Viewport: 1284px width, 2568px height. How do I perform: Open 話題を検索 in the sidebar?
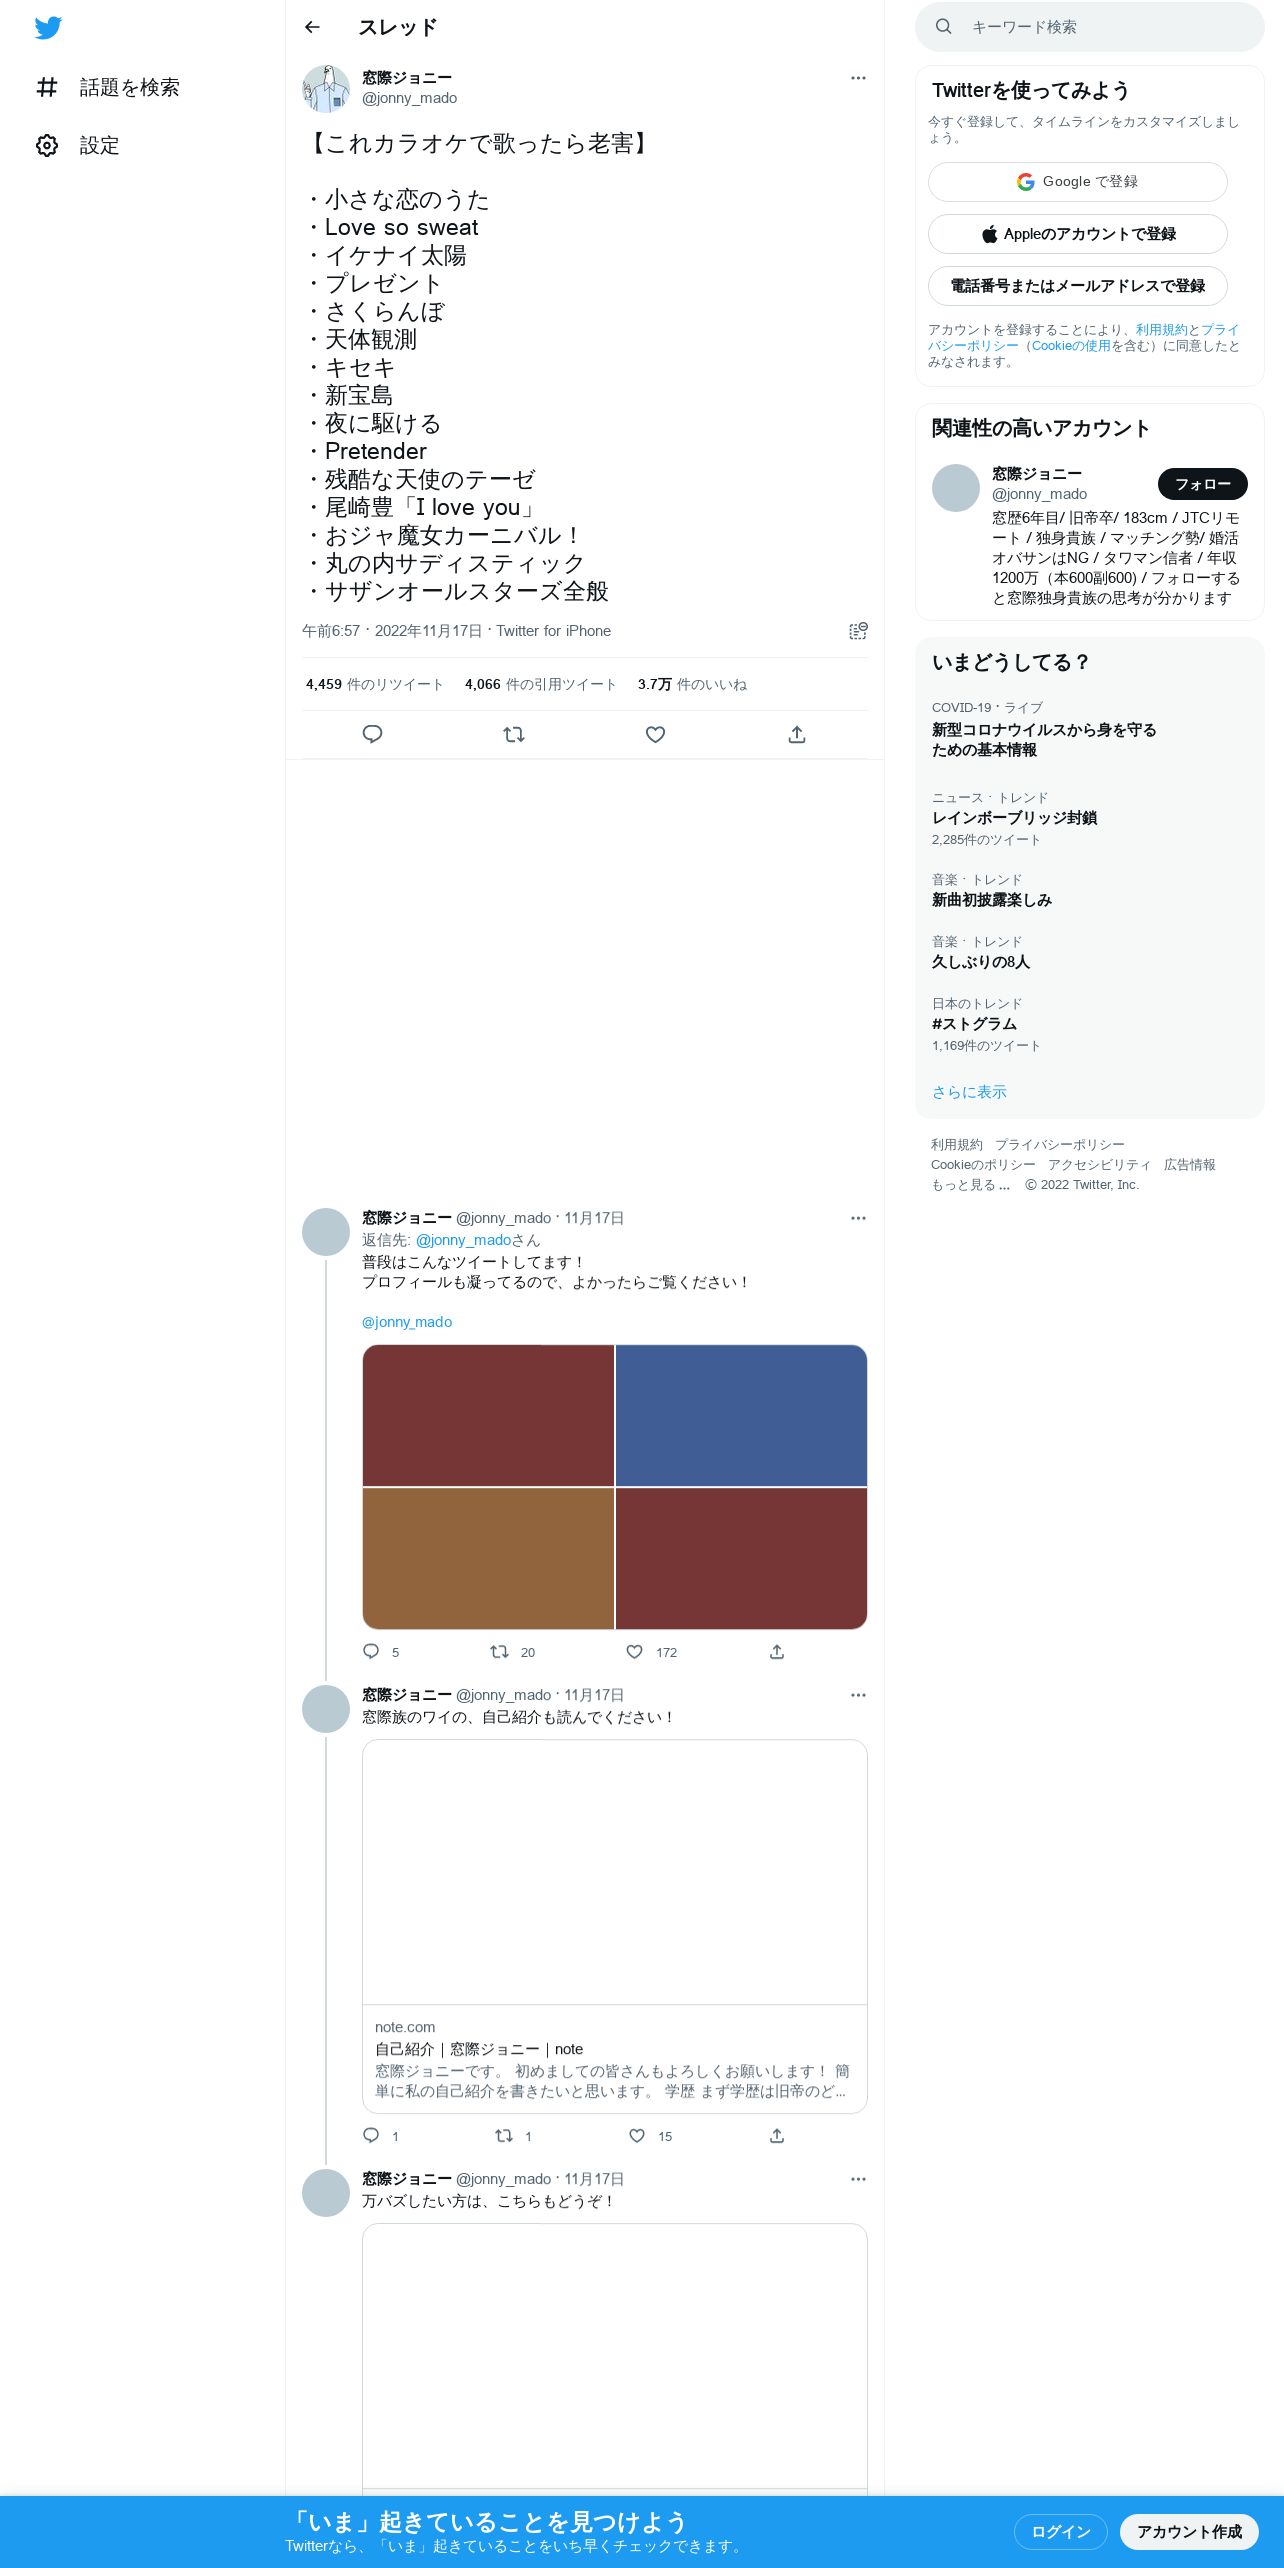(108, 88)
